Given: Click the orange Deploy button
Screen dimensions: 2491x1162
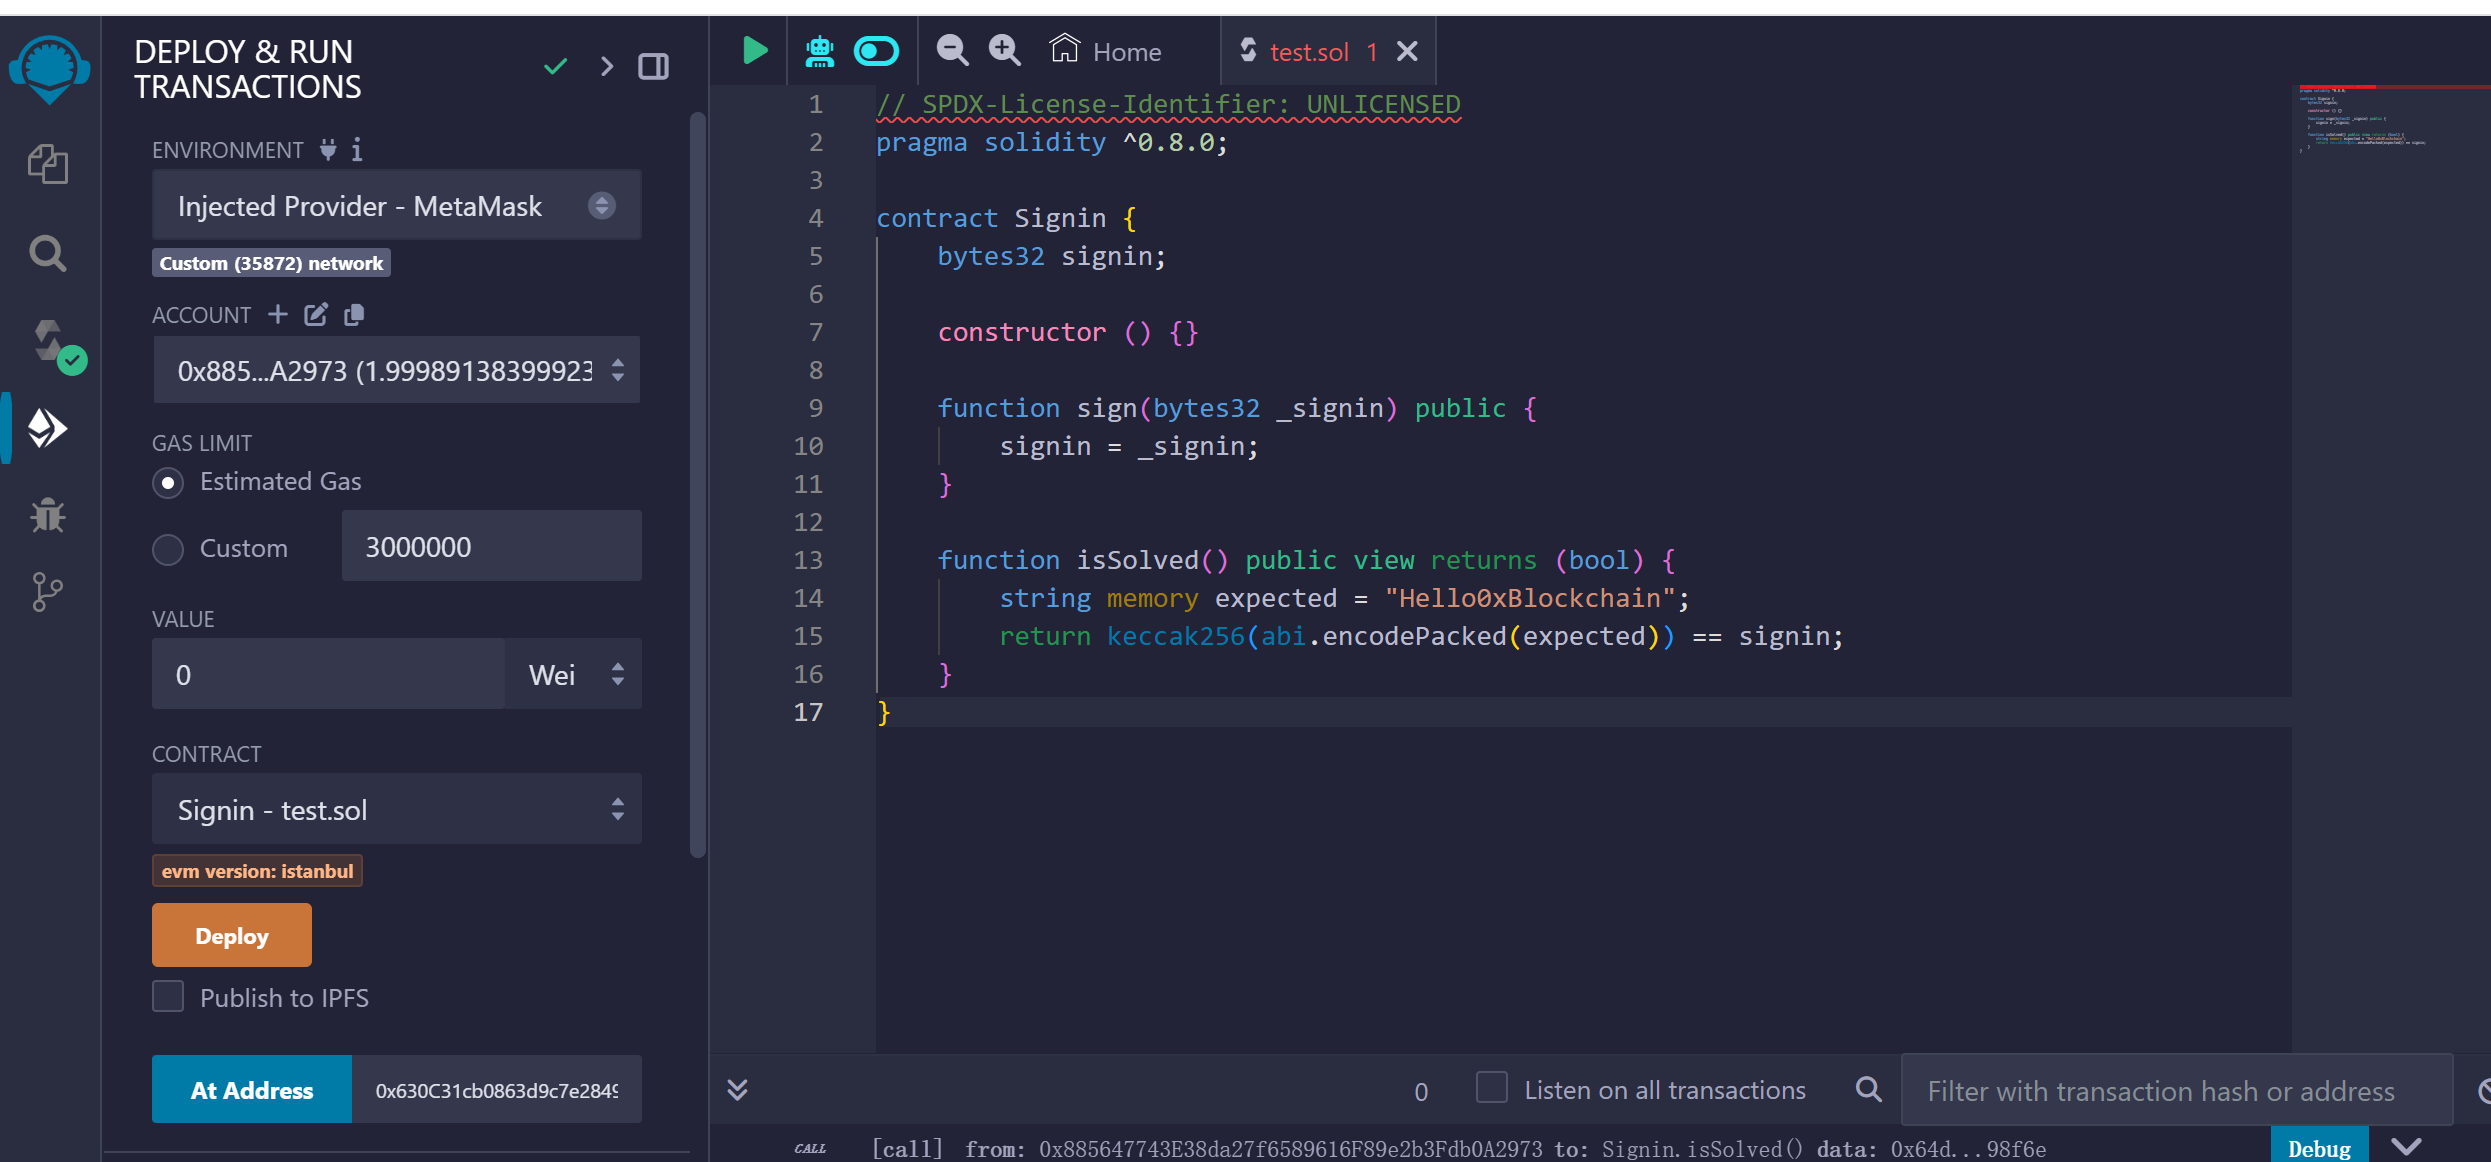Looking at the screenshot, I should (x=232, y=936).
